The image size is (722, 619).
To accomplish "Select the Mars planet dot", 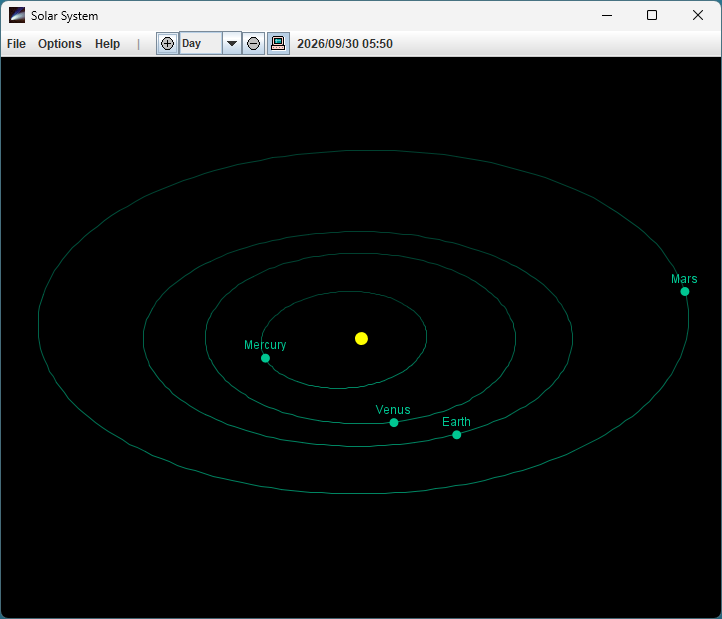I will point(685,292).
